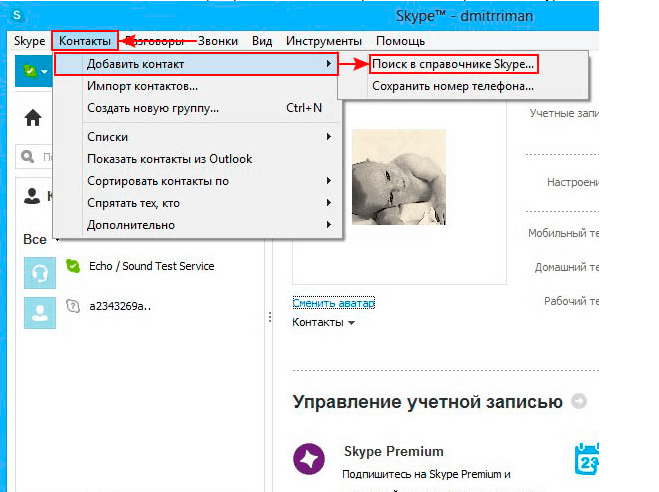
Task: Click the purple Skype Premium icon
Action: 309,459
